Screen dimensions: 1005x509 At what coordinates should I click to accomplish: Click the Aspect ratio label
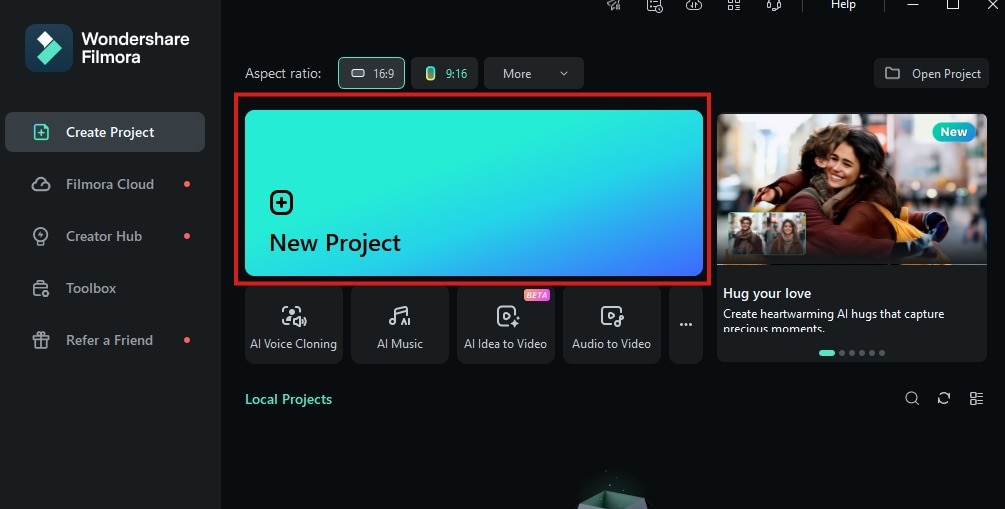(283, 73)
